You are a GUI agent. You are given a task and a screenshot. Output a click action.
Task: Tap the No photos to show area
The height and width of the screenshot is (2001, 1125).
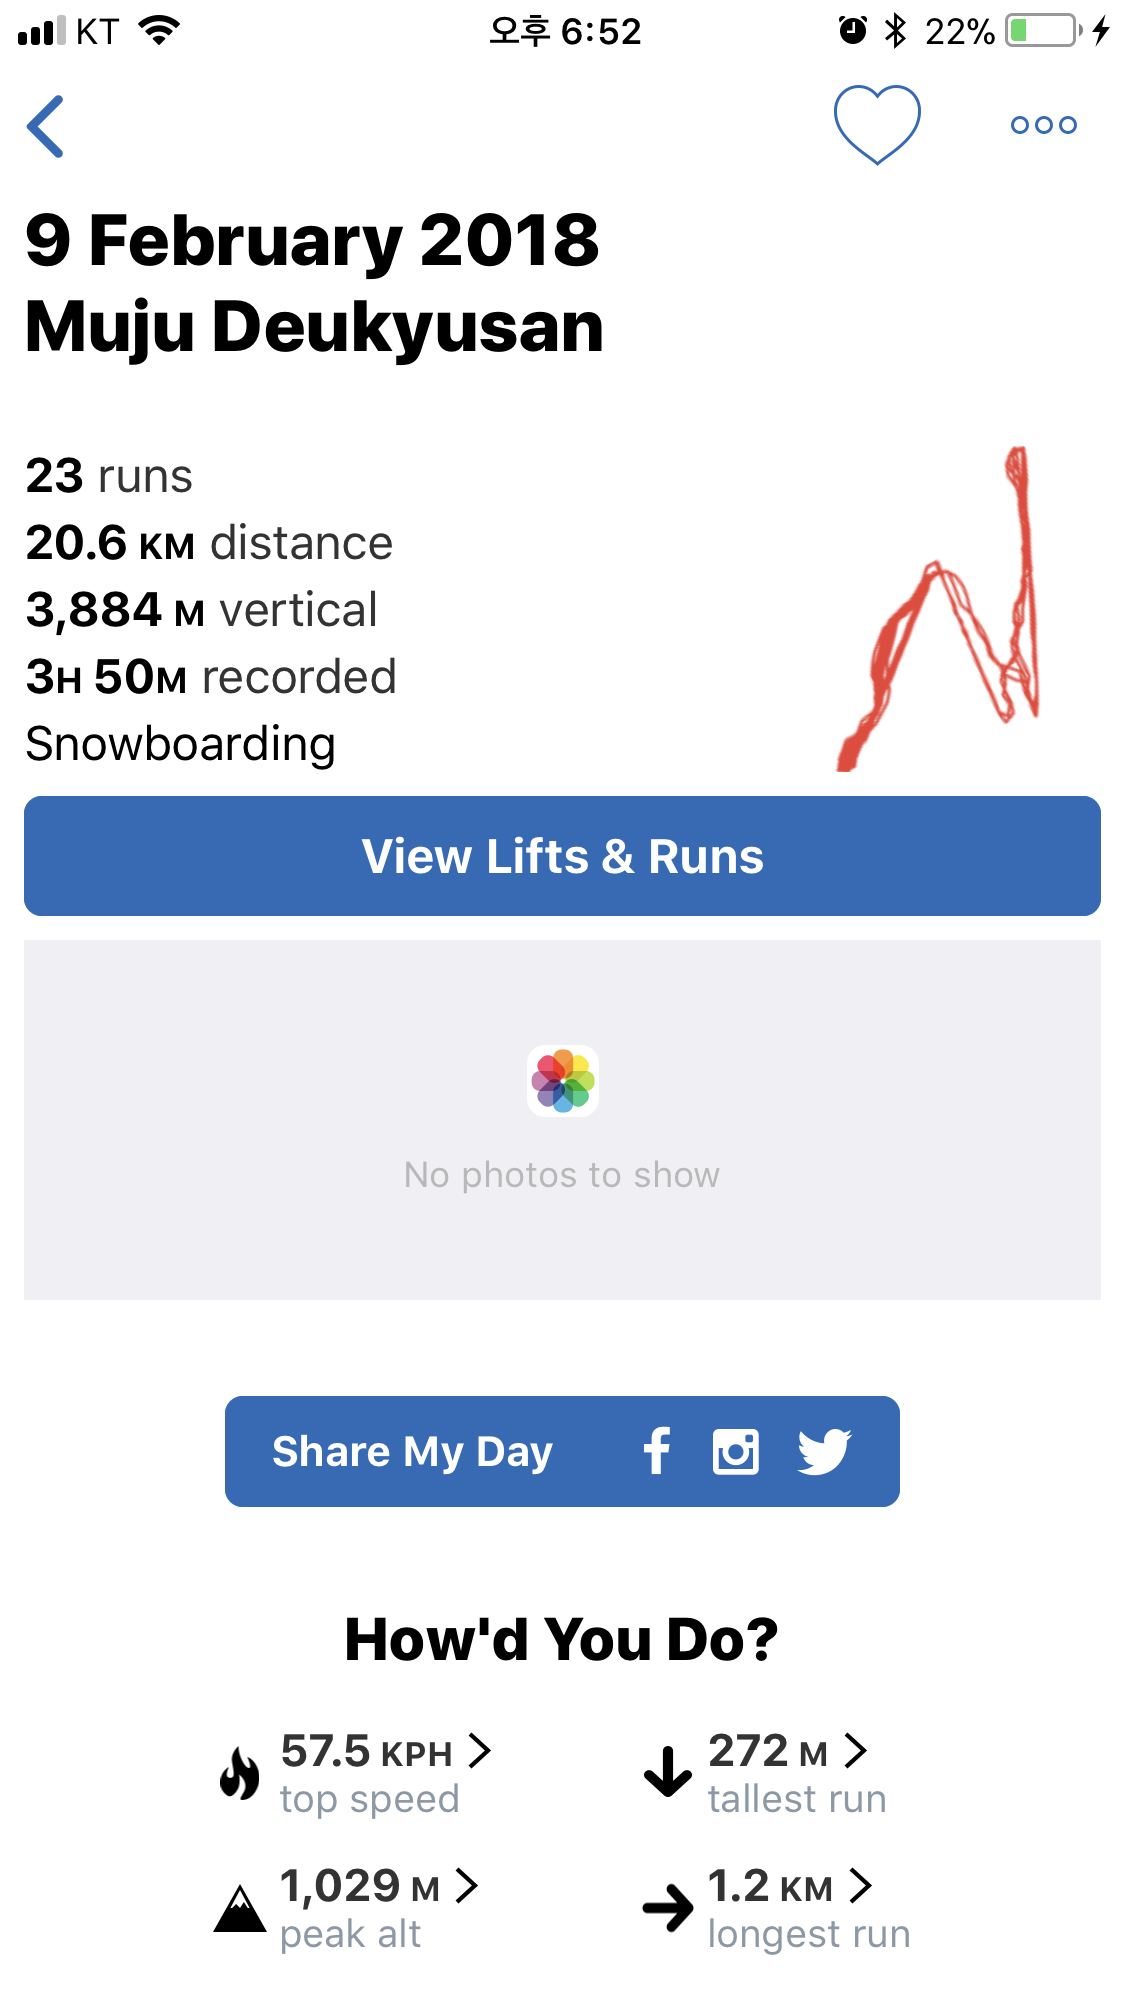tap(562, 1120)
